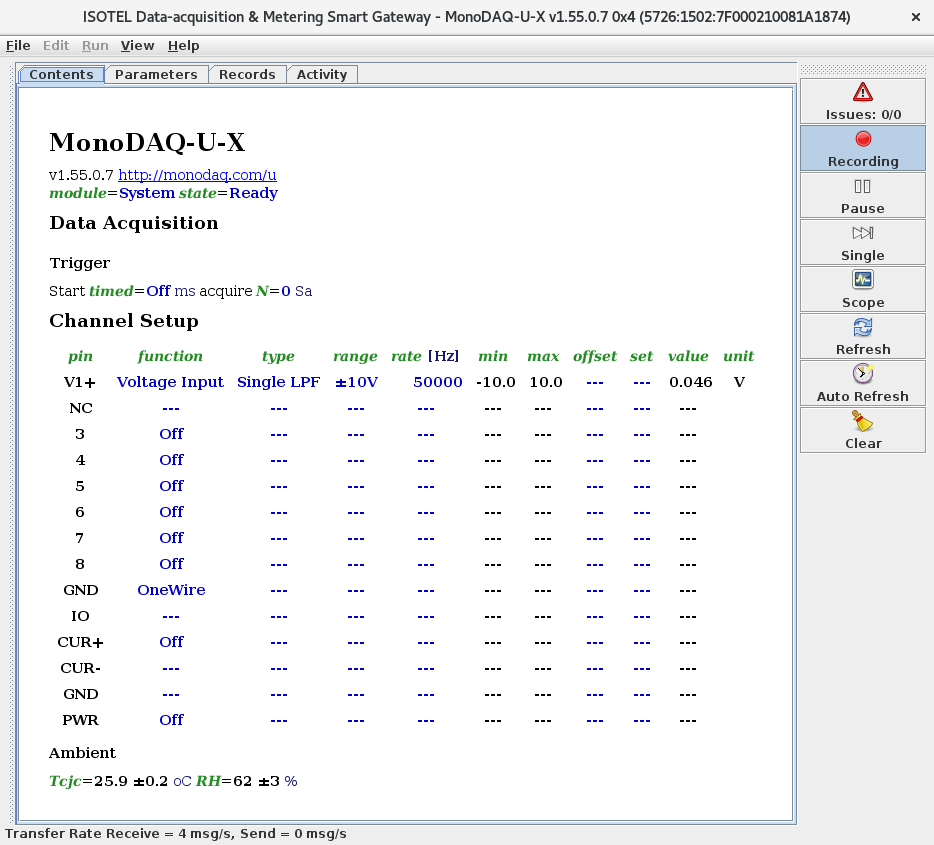Viewport: 934px width, 845px height.
Task: Enable Auto Refresh clock icon
Action: point(863,374)
